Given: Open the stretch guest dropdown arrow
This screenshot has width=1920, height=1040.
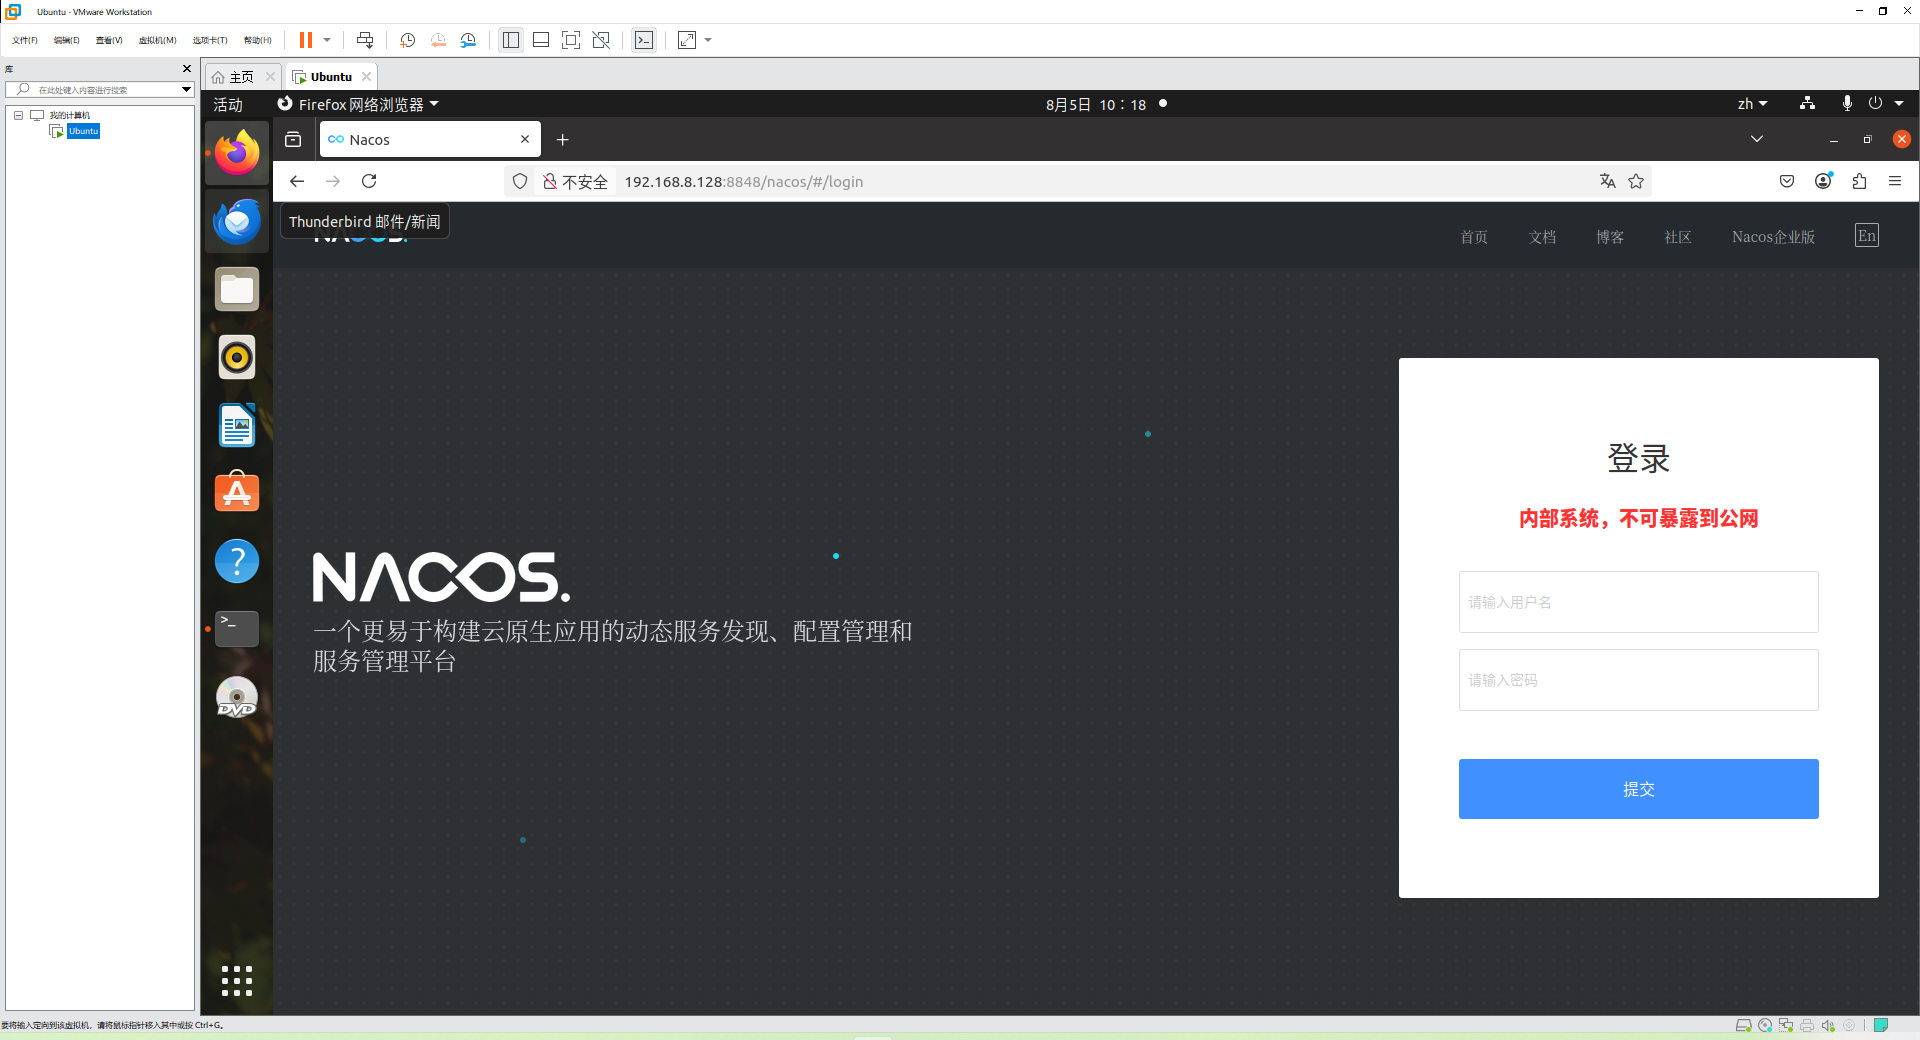Looking at the screenshot, I should [x=708, y=40].
